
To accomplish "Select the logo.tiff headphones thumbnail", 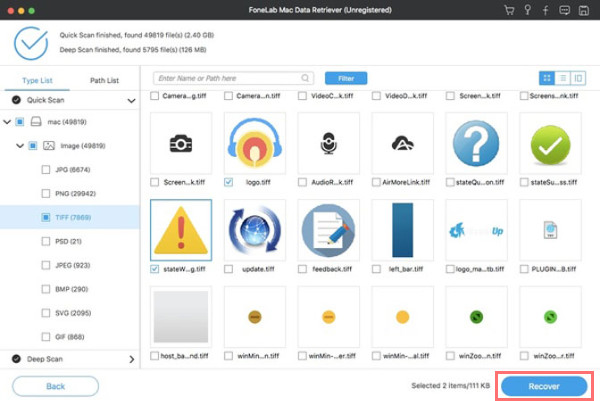I will (x=255, y=143).
